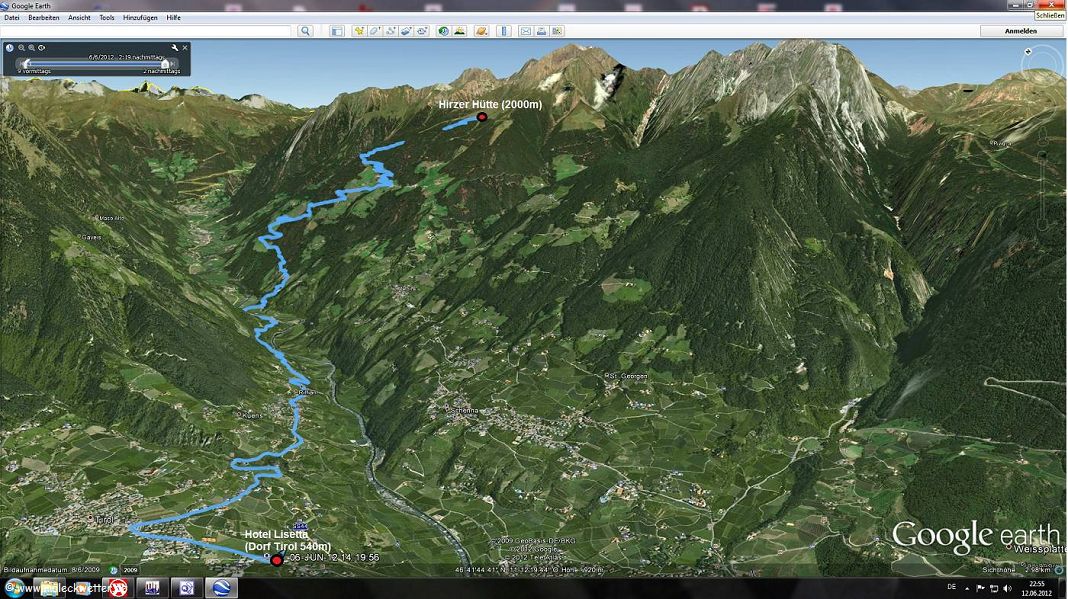The height and width of the screenshot is (599, 1068).
Task: Open the Ansicht menu
Action: (x=79, y=17)
